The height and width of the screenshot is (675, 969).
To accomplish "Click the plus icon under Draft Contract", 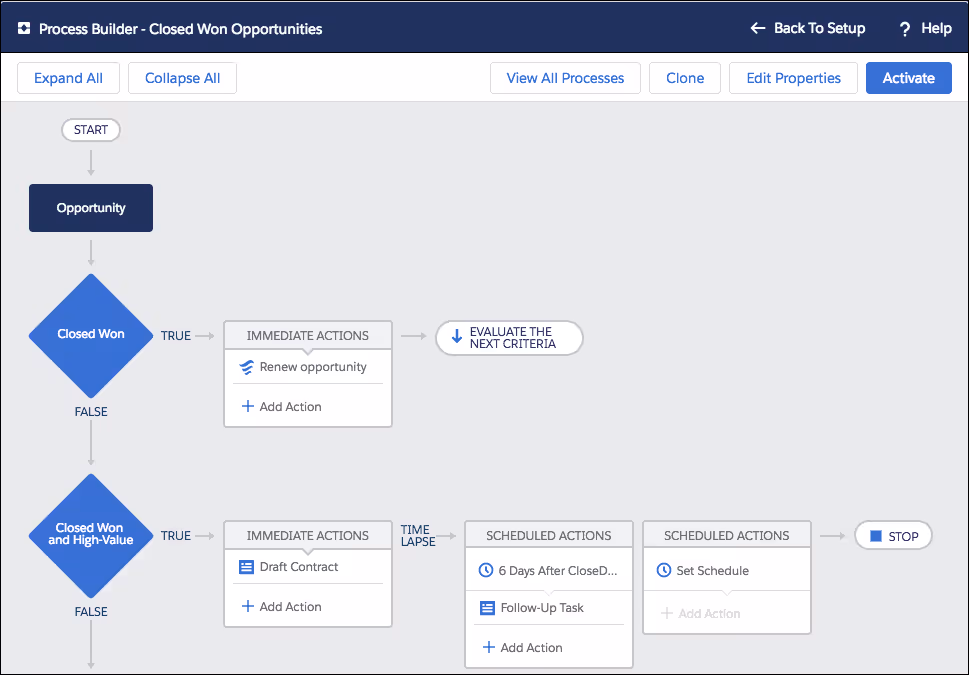I will [247, 606].
